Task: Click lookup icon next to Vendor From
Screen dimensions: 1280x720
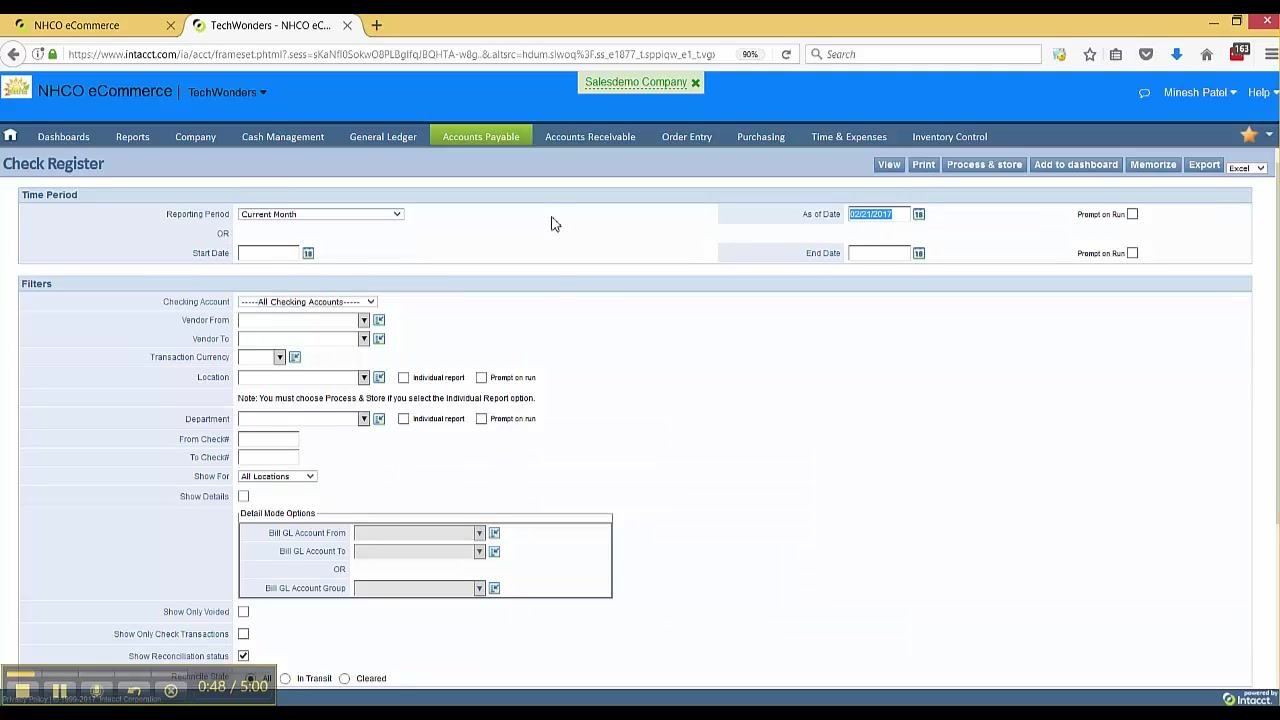Action: [x=379, y=320]
